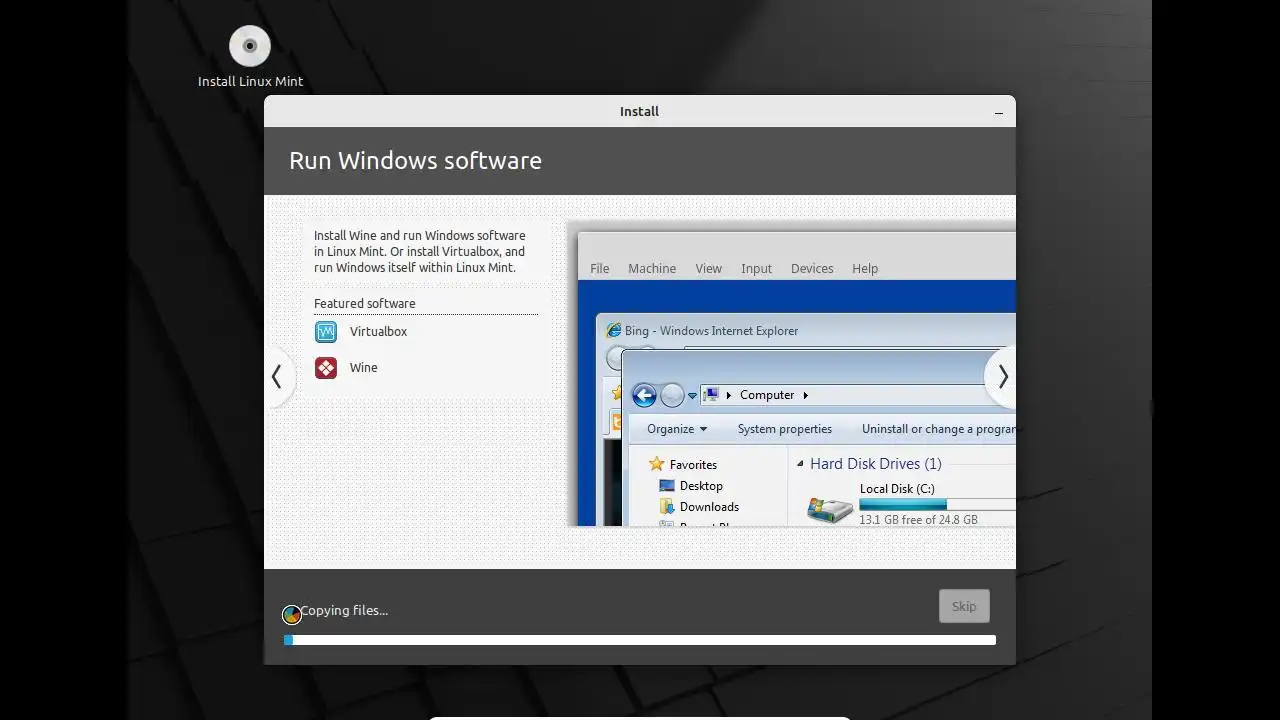Click the Virtualbox icon in Featured software

pyautogui.click(x=326, y=332)
